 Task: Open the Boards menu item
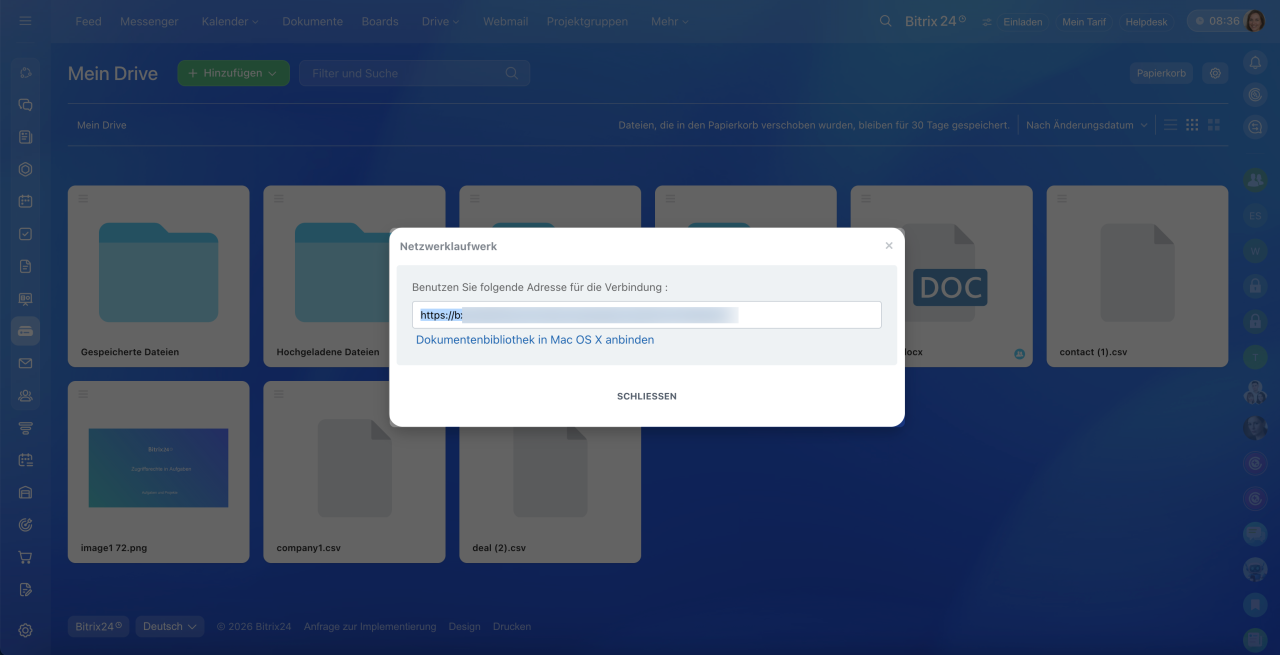pyautogui.click(x=380, y=21)
